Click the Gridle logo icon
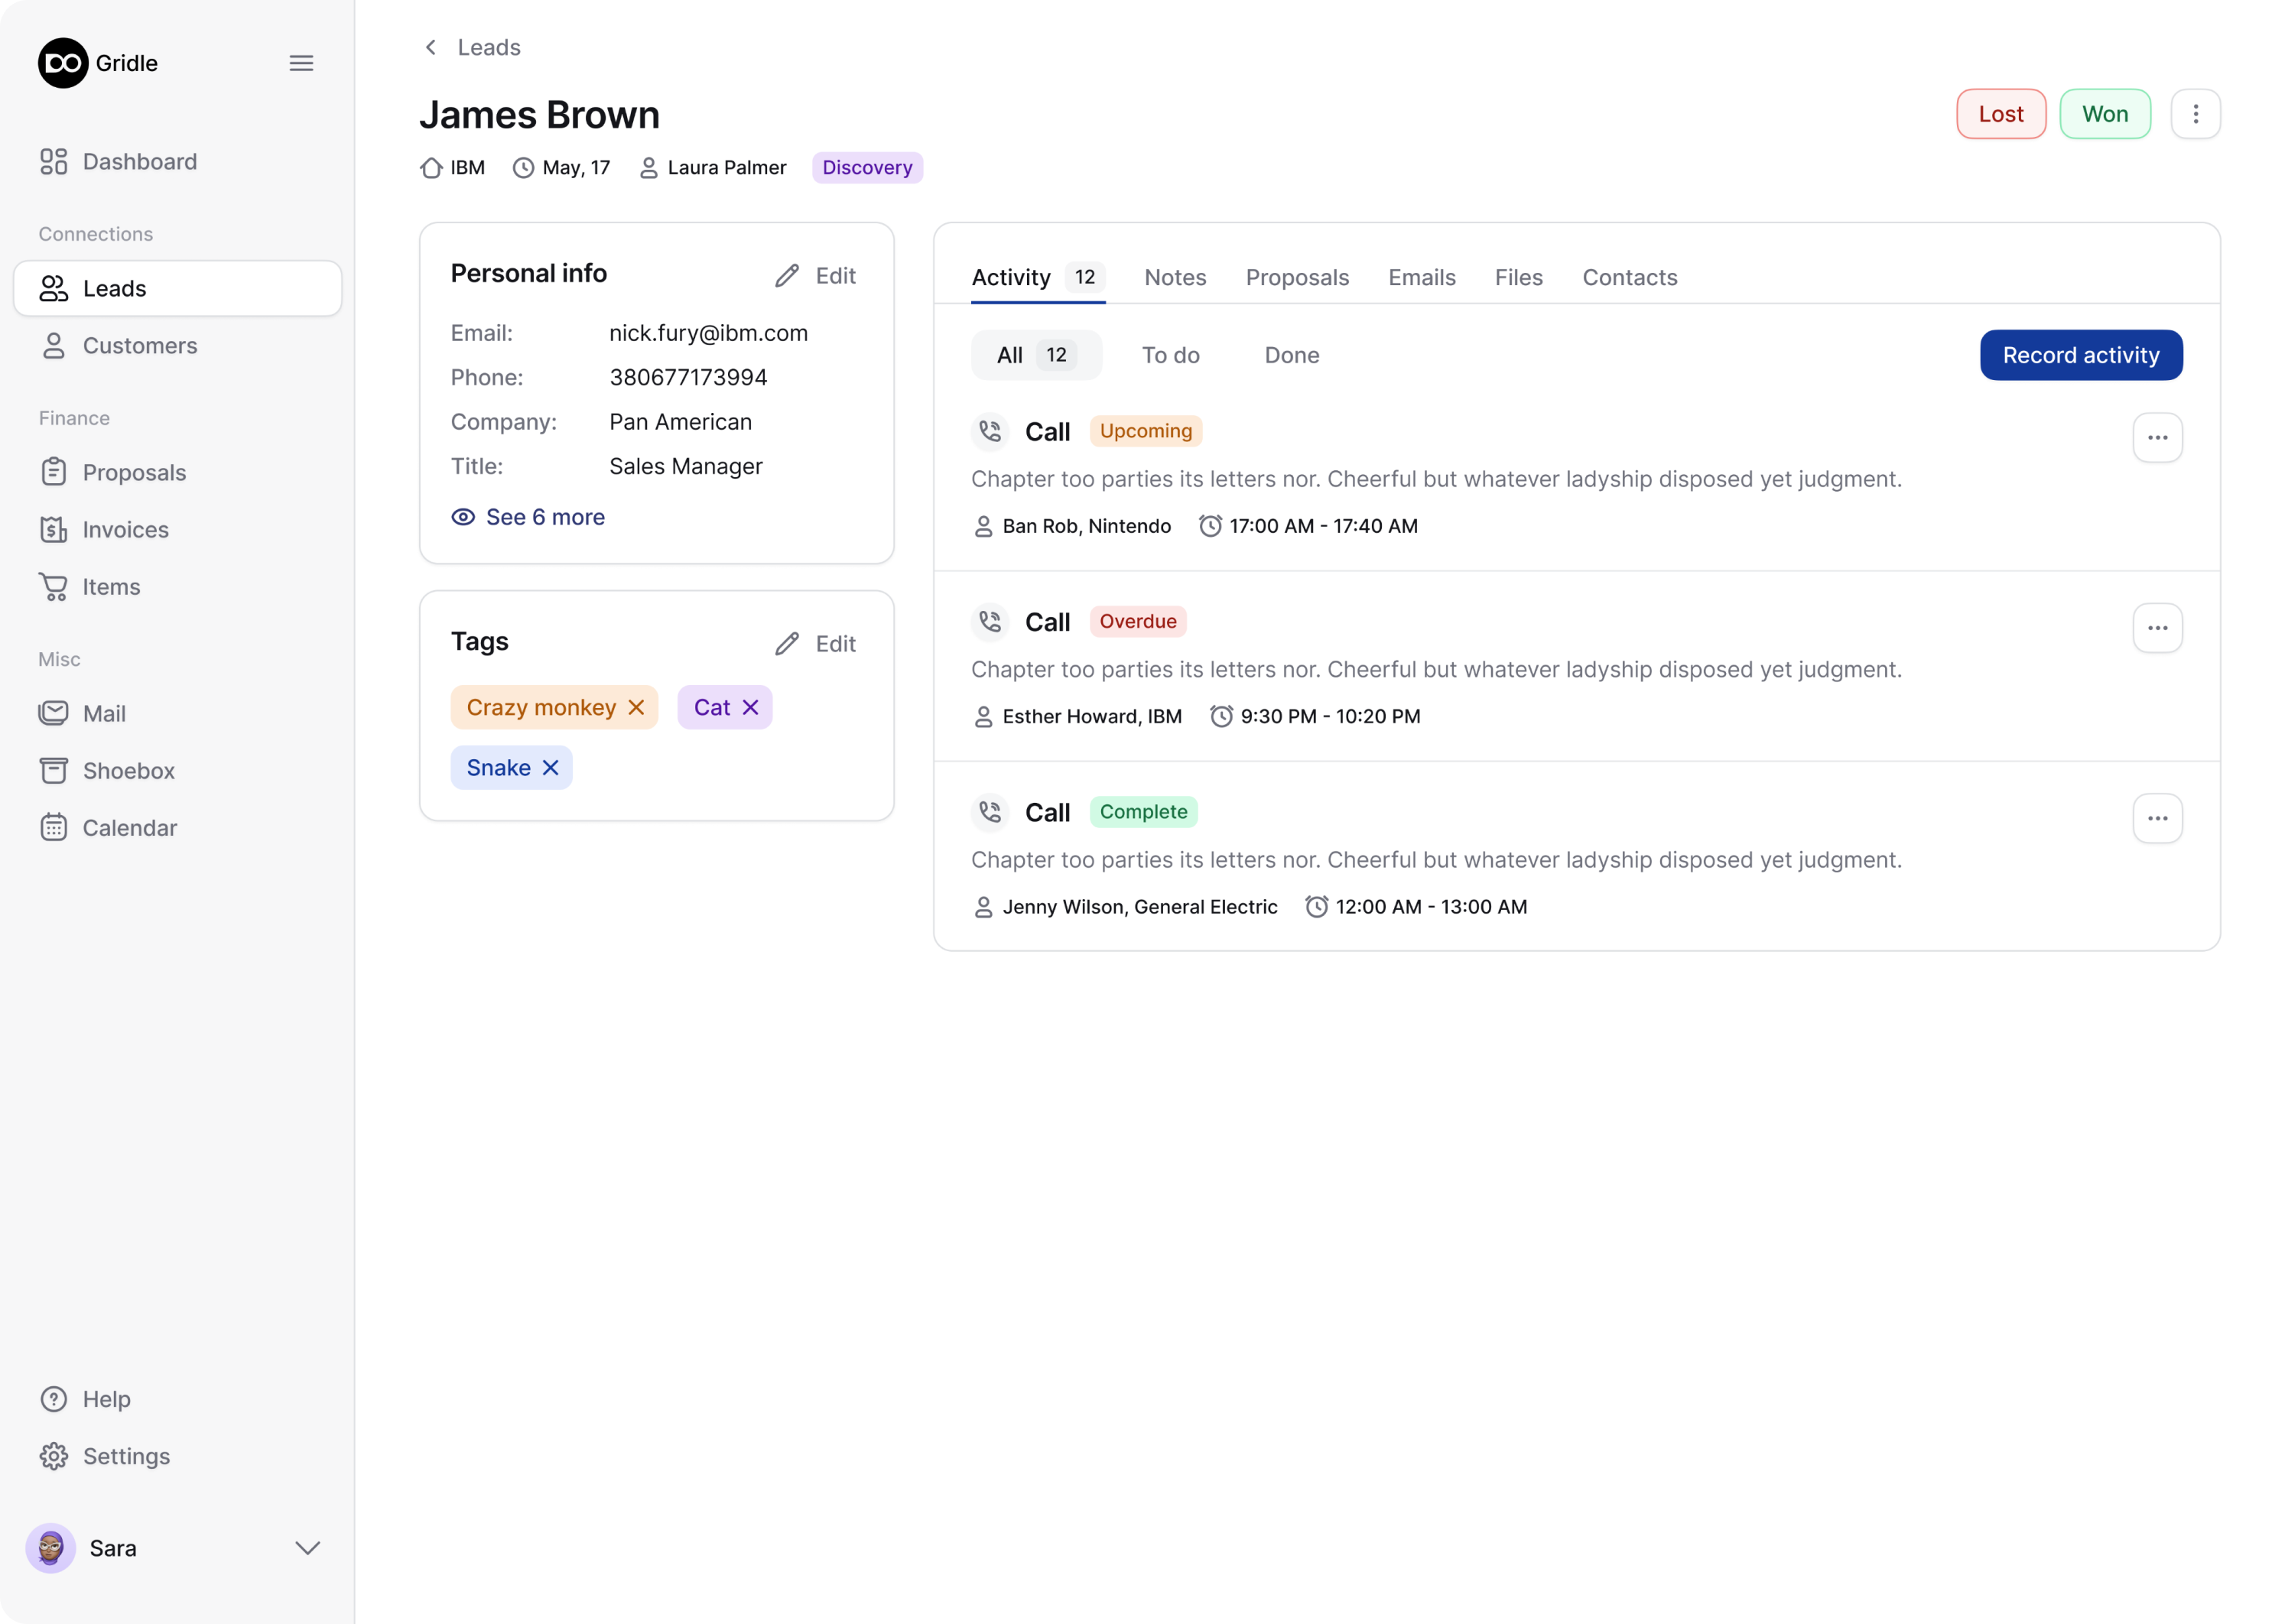This screenshot has height=1624, width=2285. point(63,63)
